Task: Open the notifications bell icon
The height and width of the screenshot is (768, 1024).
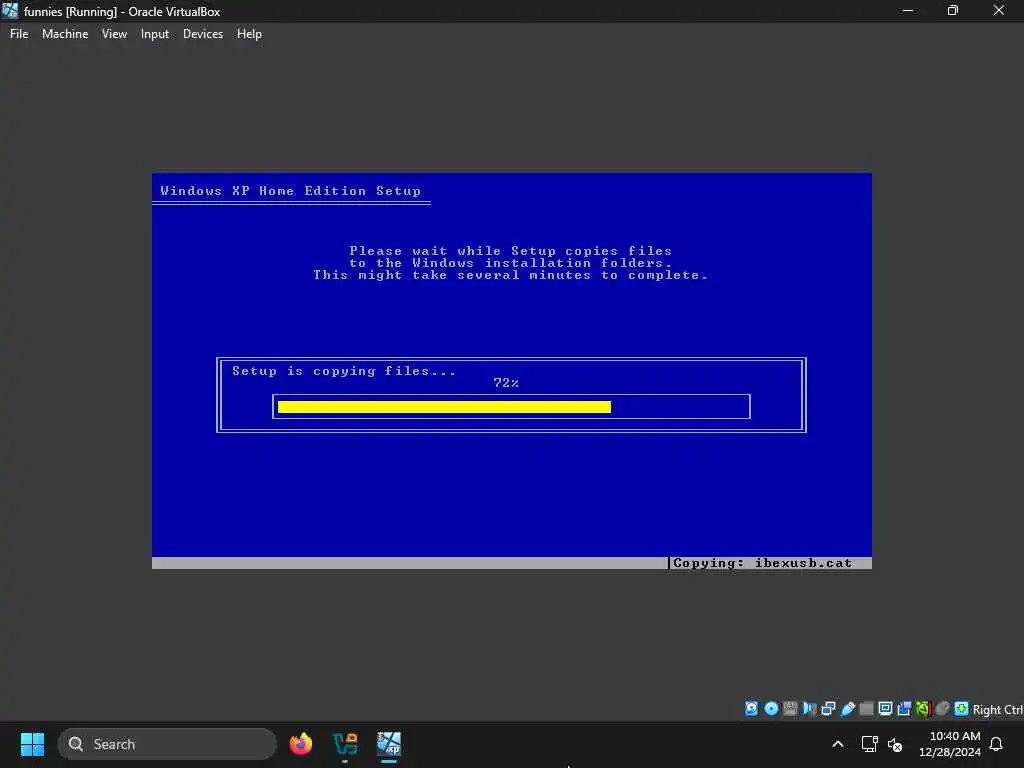Action: (x=997, y=744)
